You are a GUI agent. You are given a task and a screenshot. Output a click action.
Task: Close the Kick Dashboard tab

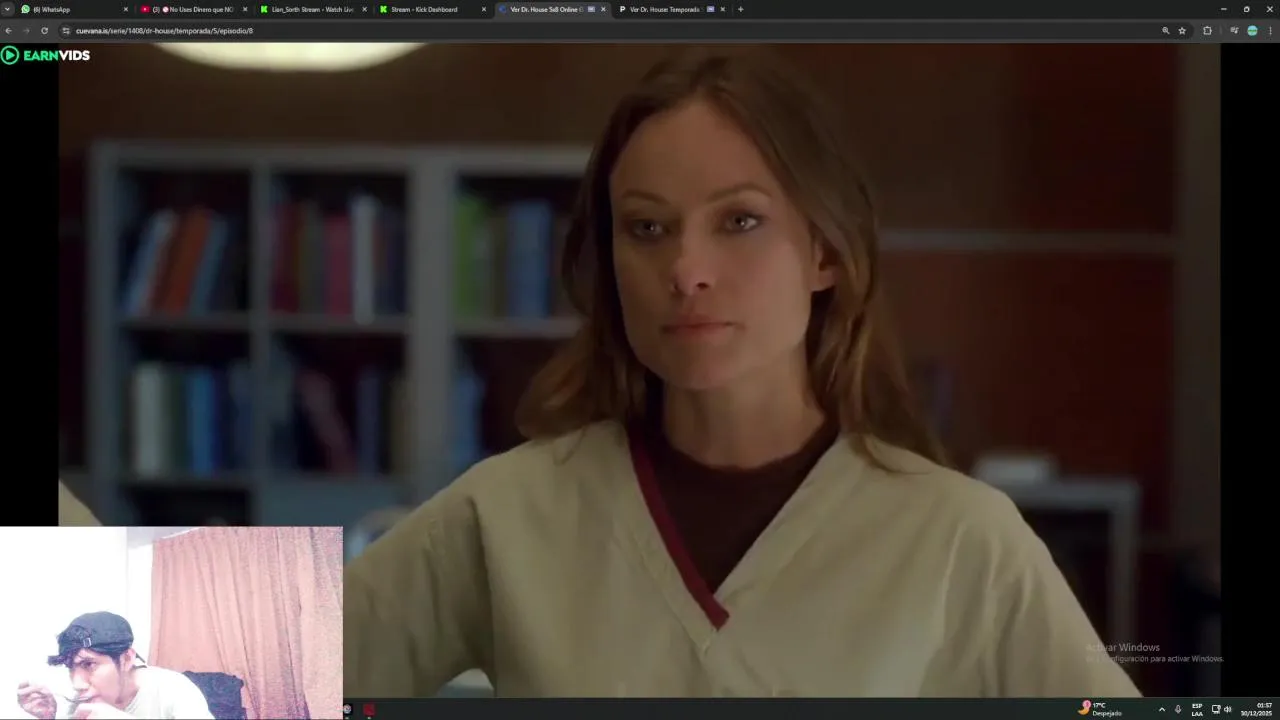tap(484, 9)
